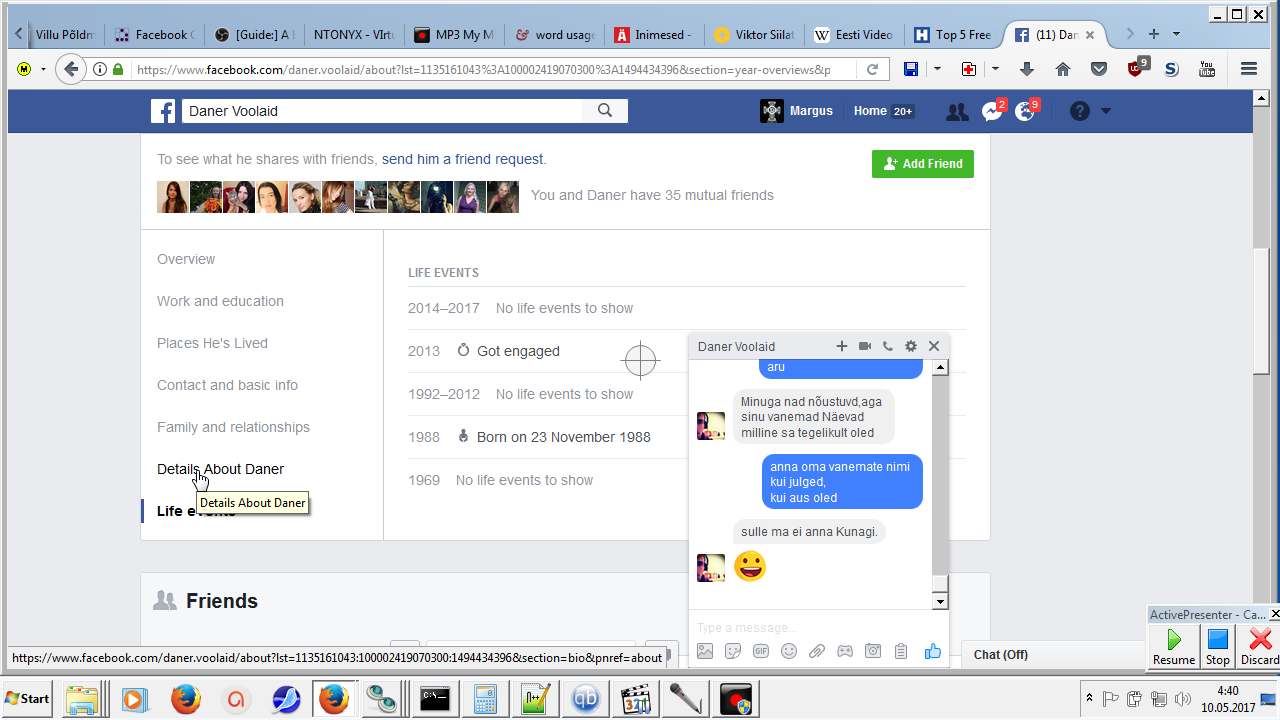Take a photo with the chat camera icon
The height and width of the screenshot is (720, 1280).
tap(873, 651)
